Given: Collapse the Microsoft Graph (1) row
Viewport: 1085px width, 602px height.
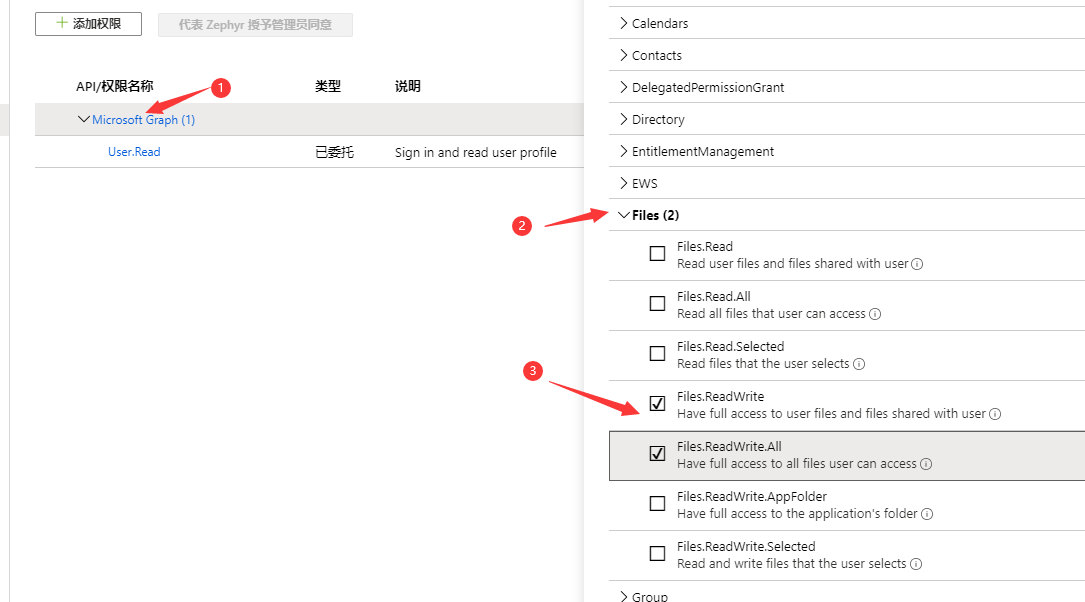Looking at the screenshot, I should click(x=83, y=120).
